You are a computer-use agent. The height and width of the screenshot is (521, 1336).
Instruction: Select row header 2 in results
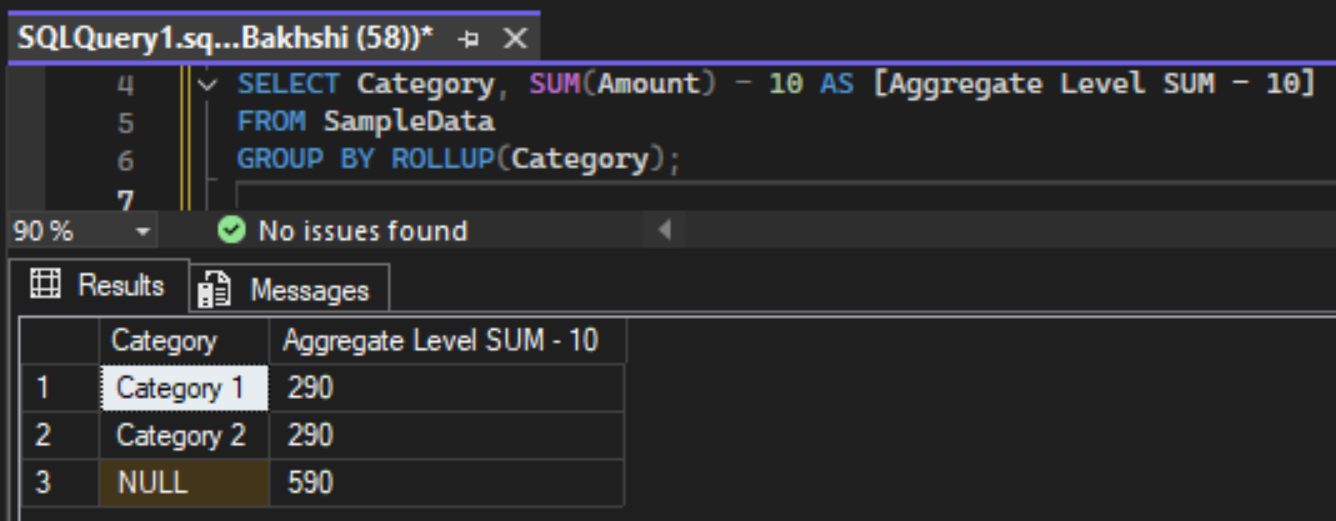click(x=61, y=436)
